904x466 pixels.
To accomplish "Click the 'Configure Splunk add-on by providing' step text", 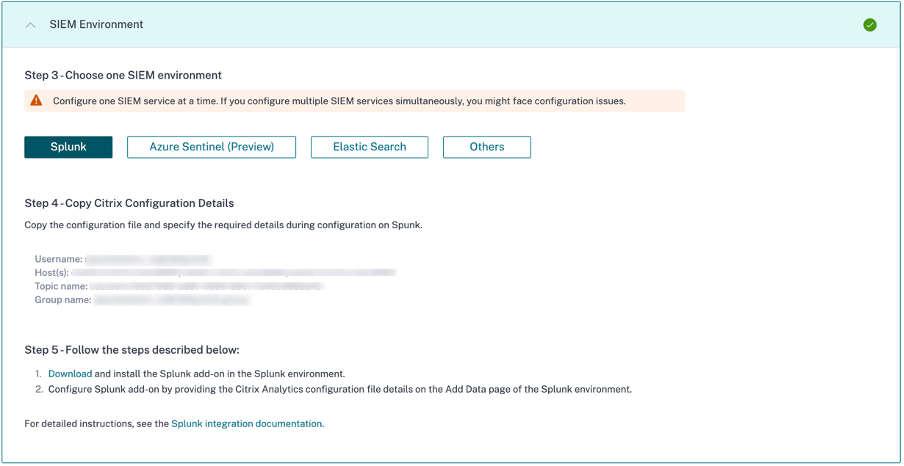I will pyautogui.click(x=340, y=389).
